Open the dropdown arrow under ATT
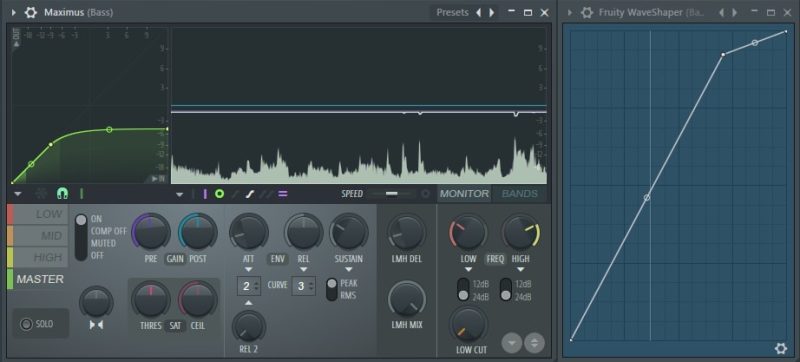Viewport: 800px width, 362px height. pos(248,269)
